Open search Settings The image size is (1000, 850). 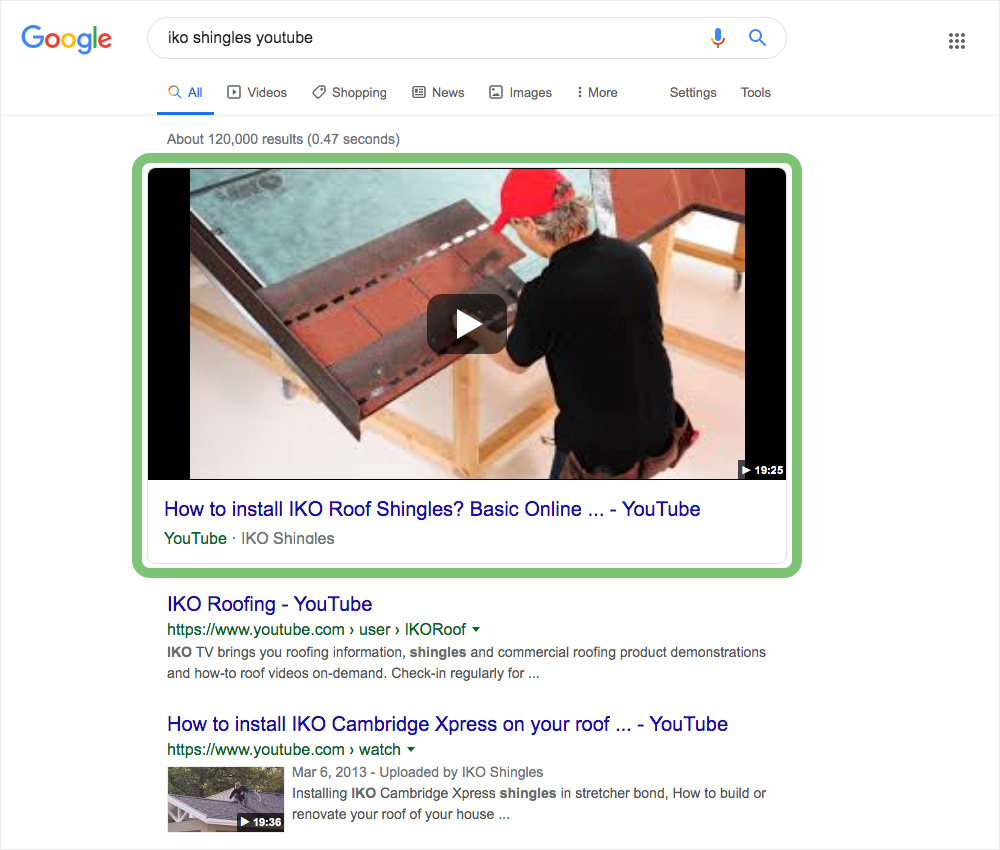(693, 92)
